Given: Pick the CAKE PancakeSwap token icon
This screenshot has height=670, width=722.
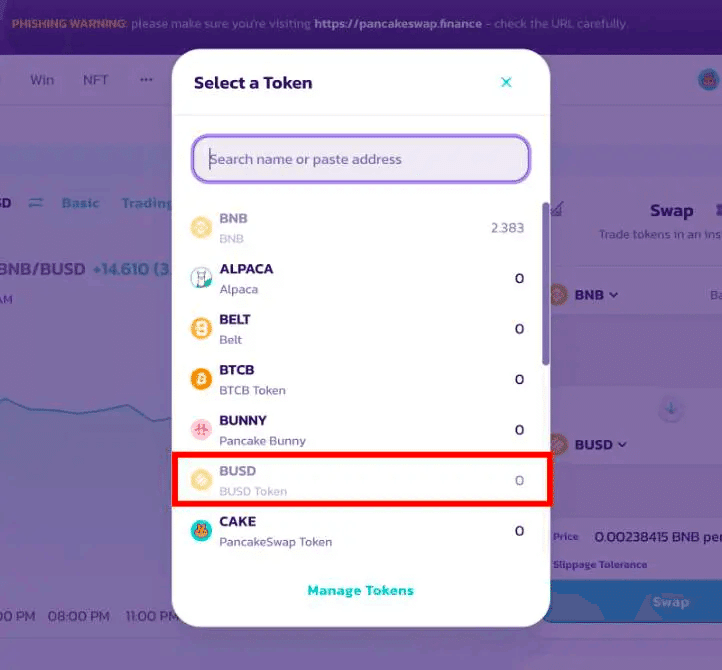Looking at the screenshot, I should click(x=201, y=530).
